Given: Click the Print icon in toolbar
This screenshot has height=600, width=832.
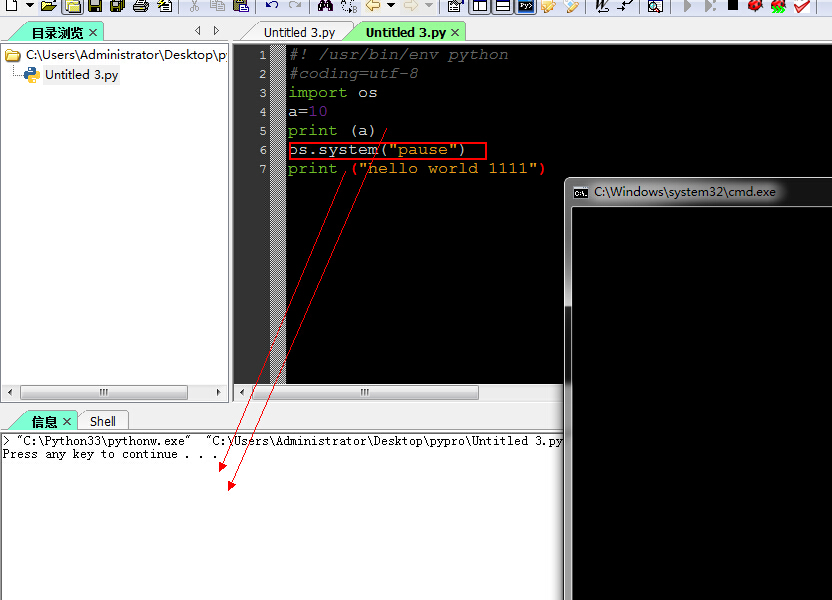Looking at the screenshot, I should click(x=140, y=6).
